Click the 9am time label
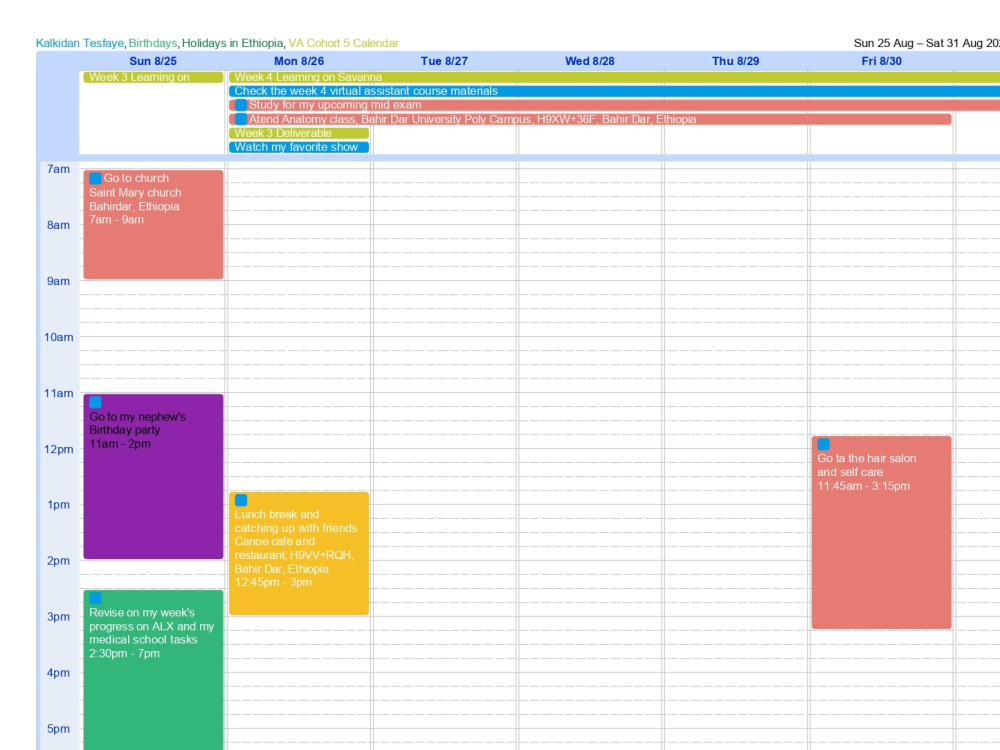The width and height of the screenshot is (1000, 750). pos(58,281)
